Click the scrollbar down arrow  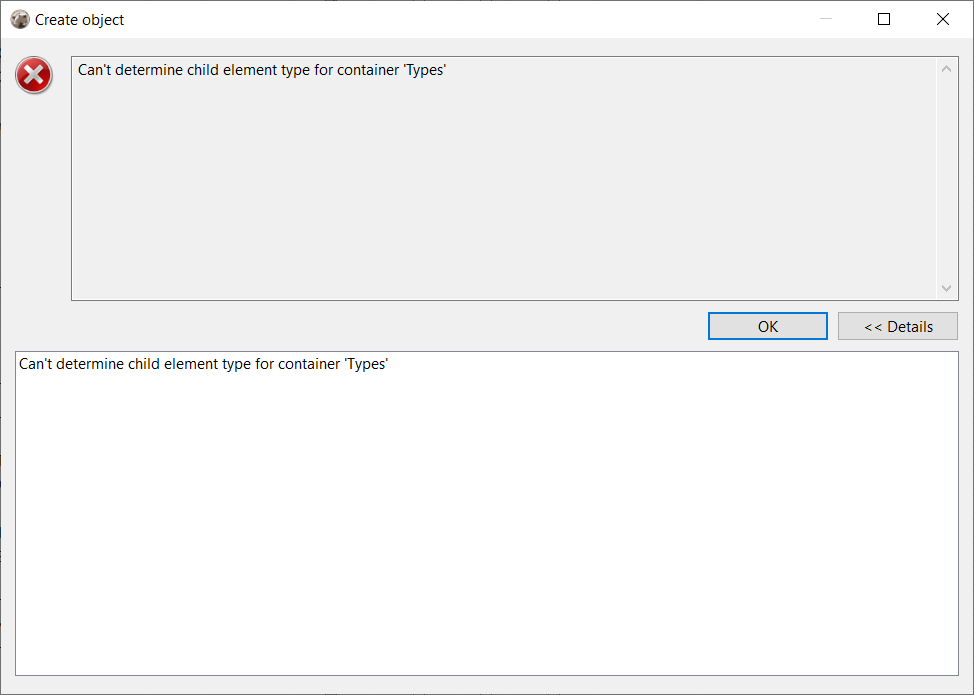(x=946, y=288)
